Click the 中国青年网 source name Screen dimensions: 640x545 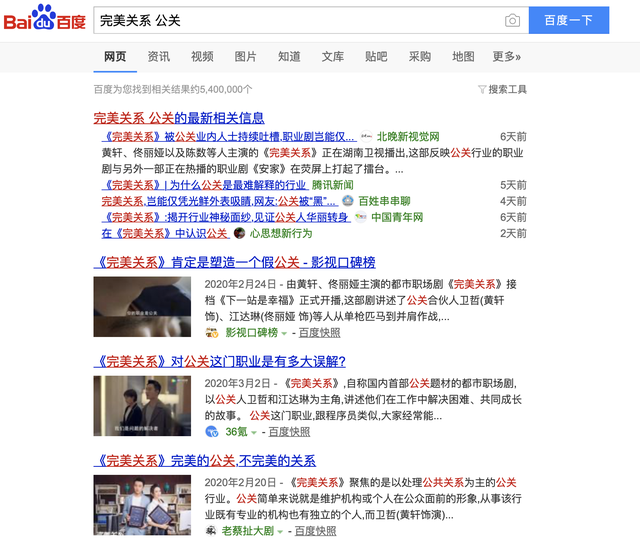[x=397, y=217]
